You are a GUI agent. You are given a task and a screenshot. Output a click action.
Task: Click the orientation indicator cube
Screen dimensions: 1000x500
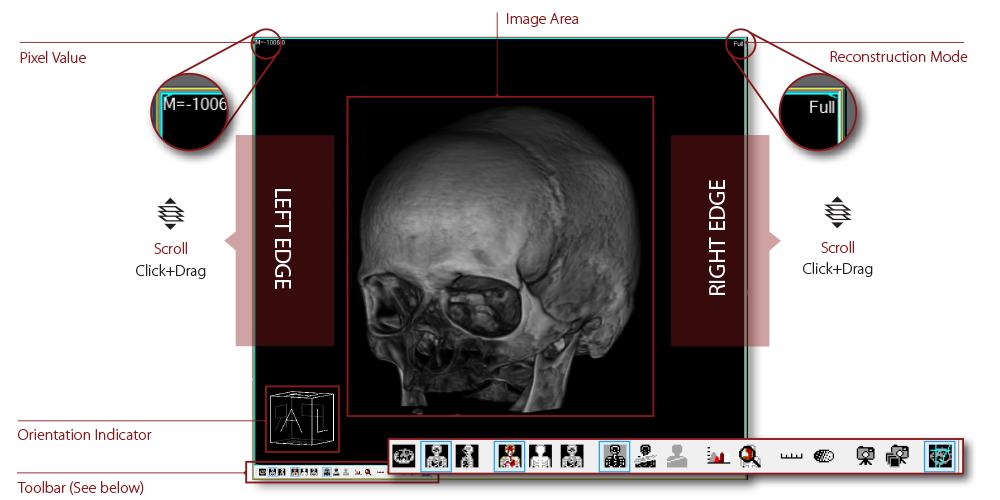(302, 418)
